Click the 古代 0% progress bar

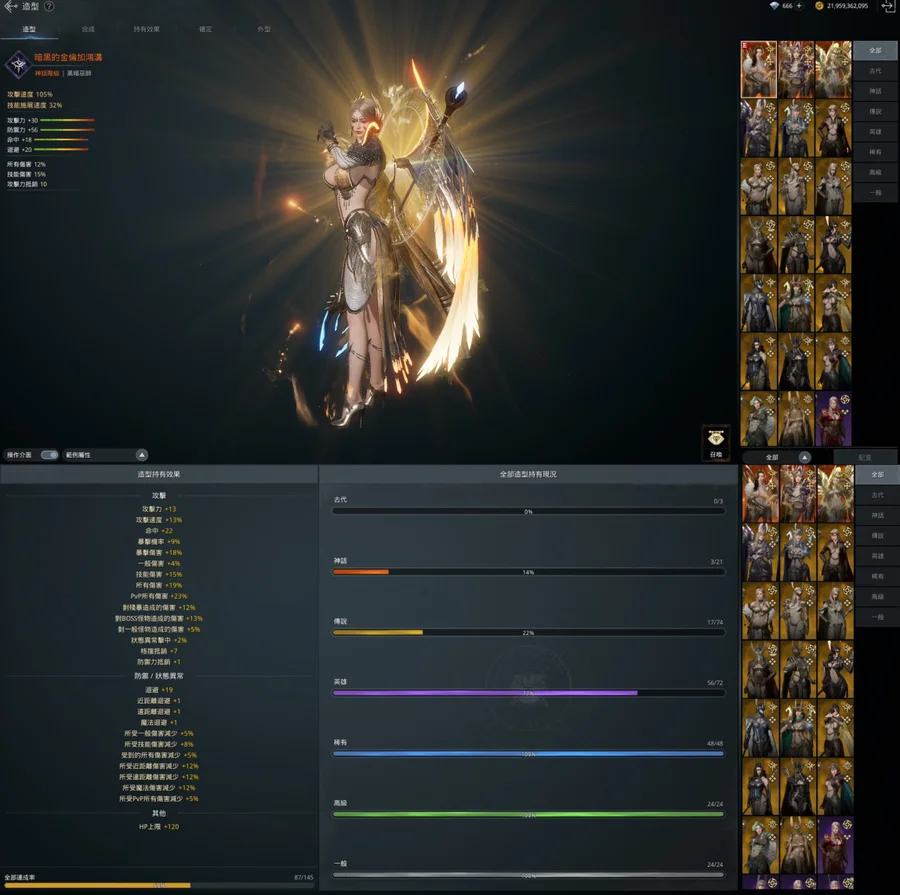tap(528, 512)
